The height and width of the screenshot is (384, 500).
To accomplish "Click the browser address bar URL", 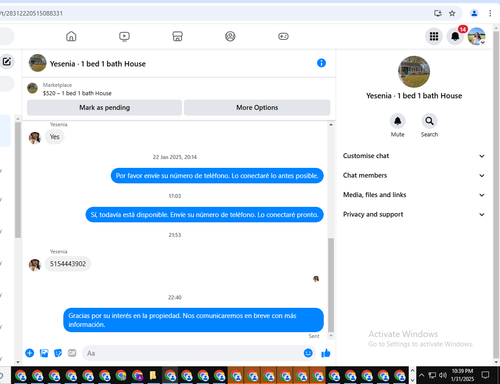I will 31,13.
